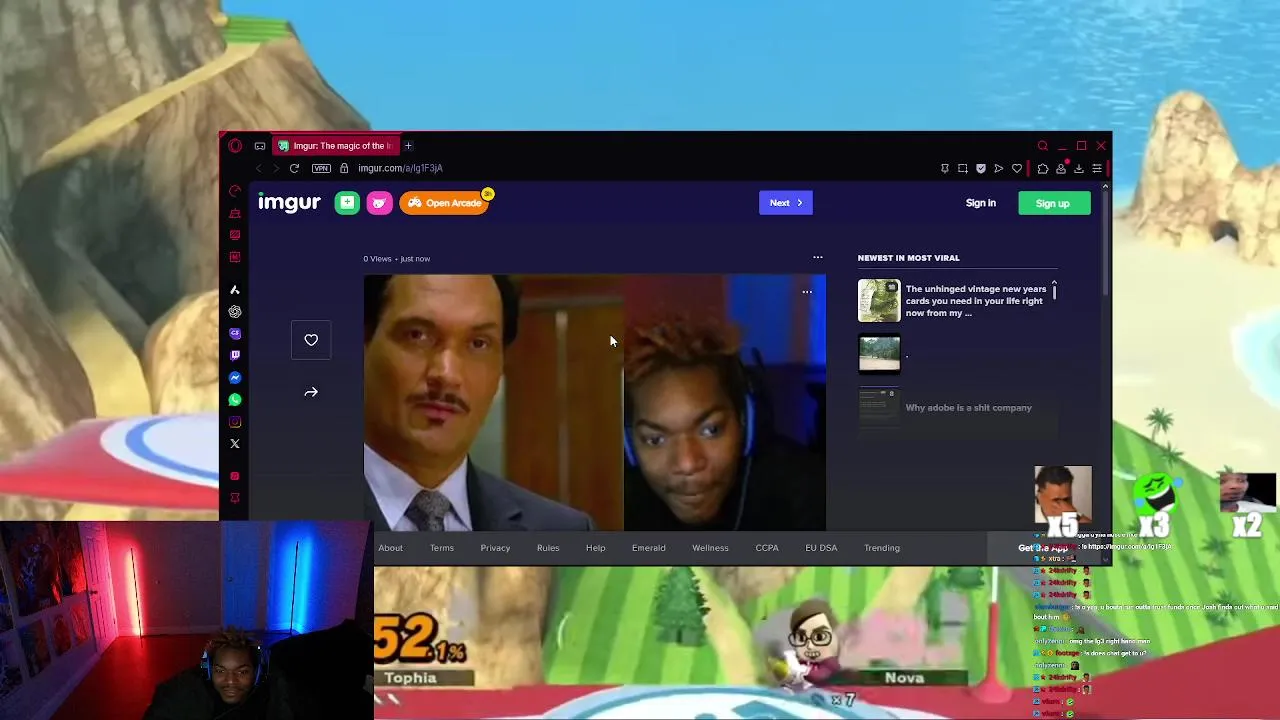Open the player send-arrow toolbar icon

point(998,168)
